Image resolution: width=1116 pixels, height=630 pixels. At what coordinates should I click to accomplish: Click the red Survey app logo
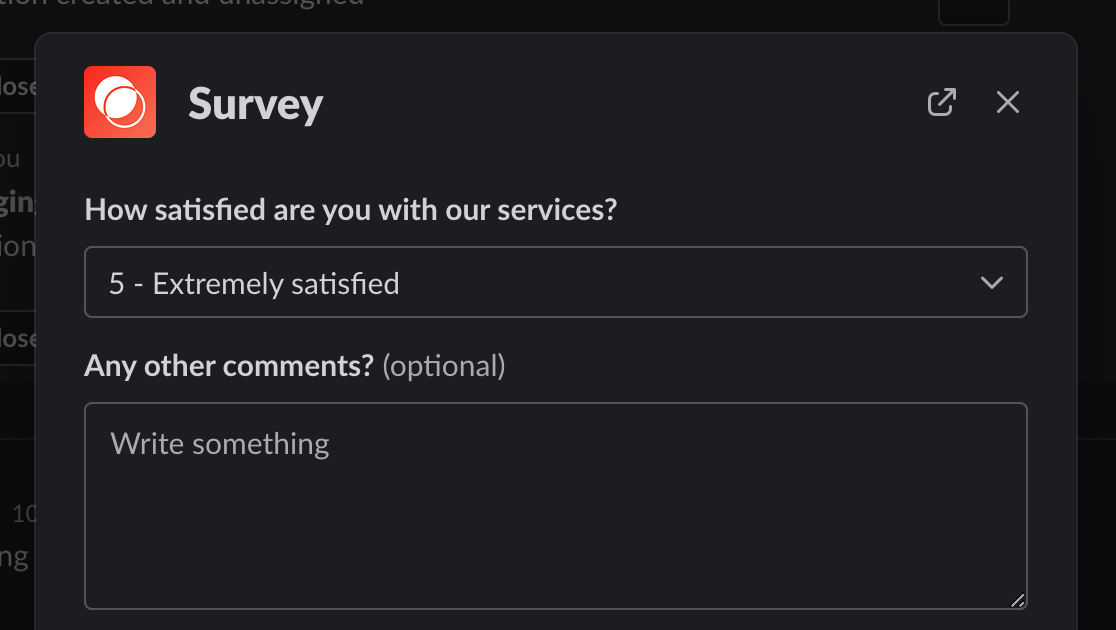click(120, 102)
